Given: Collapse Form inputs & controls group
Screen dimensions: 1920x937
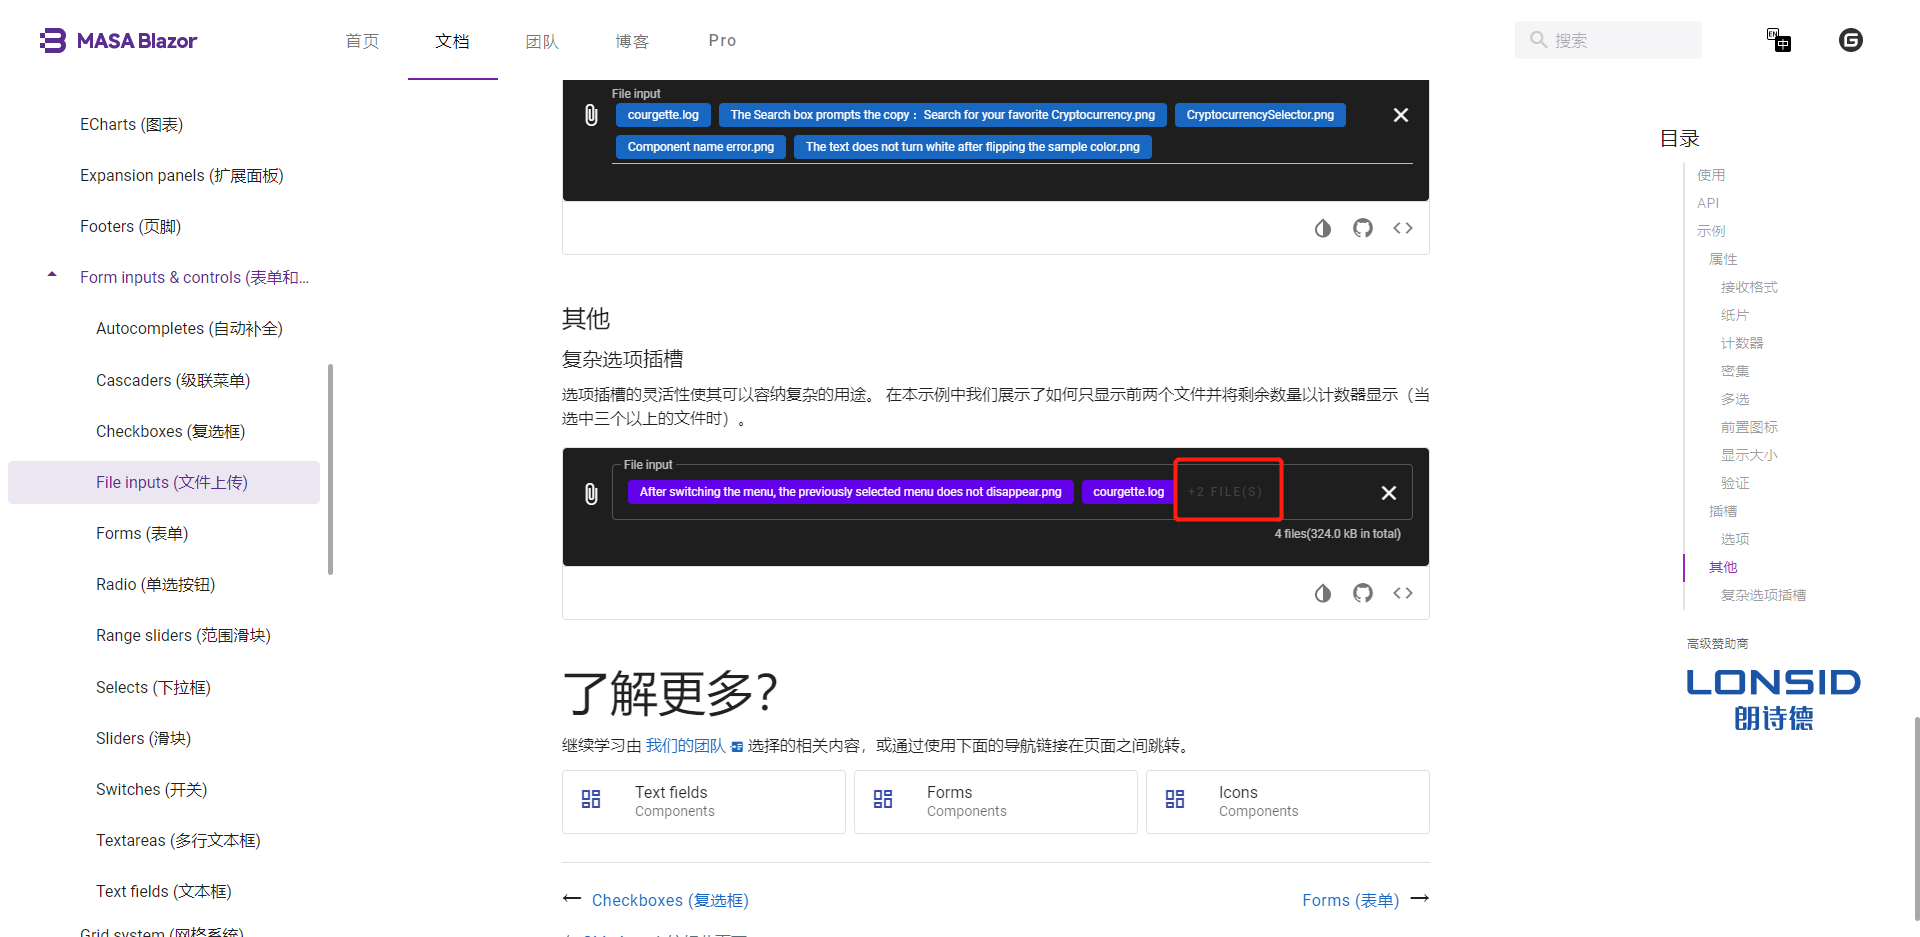Looking at the screenshot, I should pos(52,275).
